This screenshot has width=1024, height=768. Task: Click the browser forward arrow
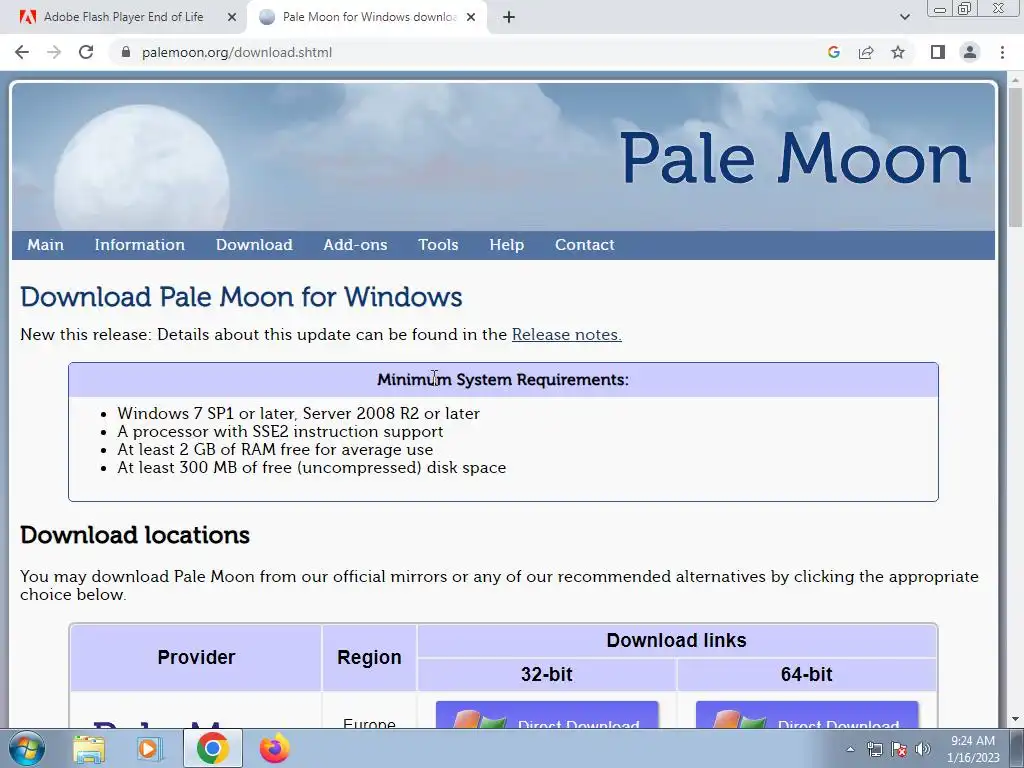tap(54, 52)
